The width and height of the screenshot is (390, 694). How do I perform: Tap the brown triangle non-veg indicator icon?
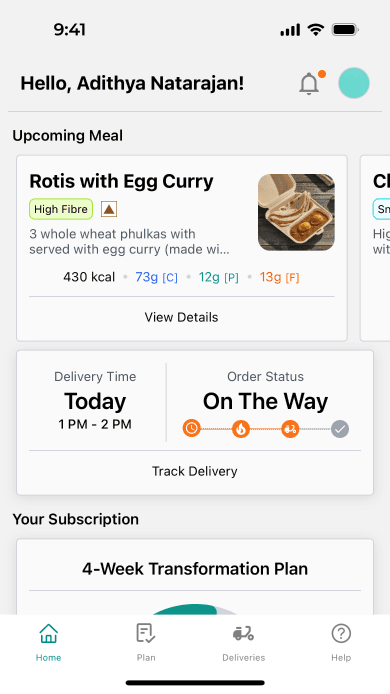pos(109,209)
